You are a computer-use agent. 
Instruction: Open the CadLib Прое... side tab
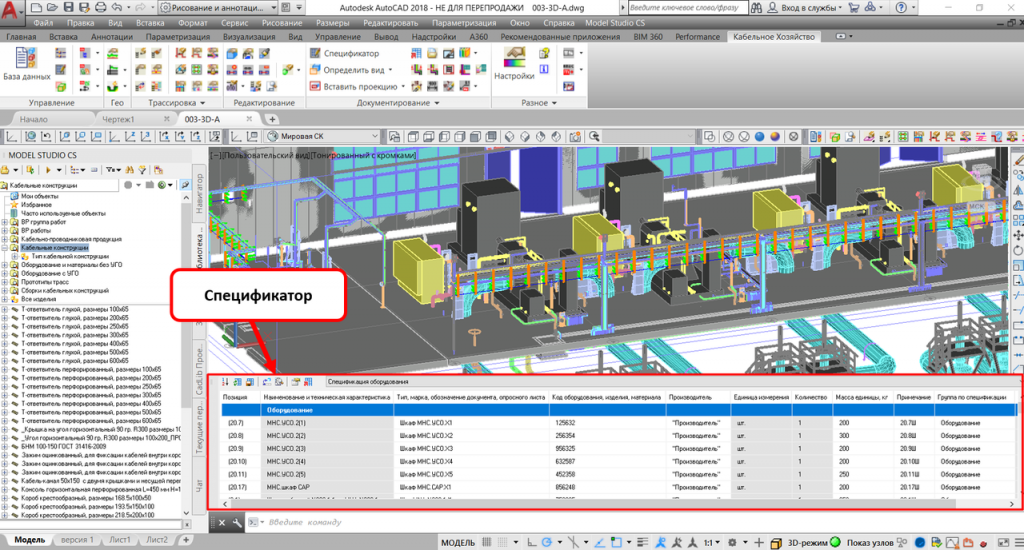pos(199,369)
